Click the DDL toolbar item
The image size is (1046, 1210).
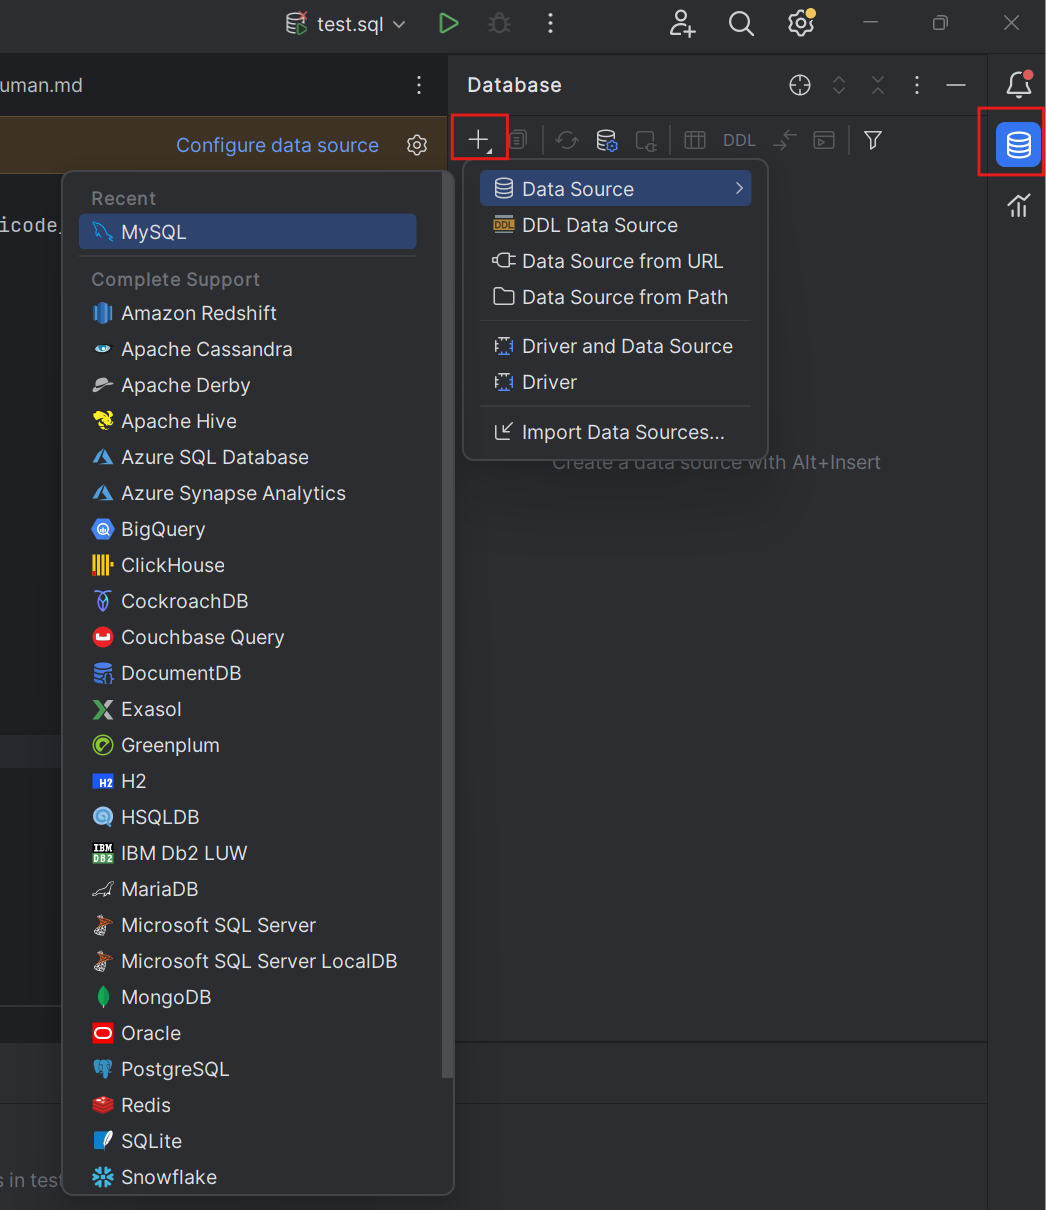pos(739,140)
